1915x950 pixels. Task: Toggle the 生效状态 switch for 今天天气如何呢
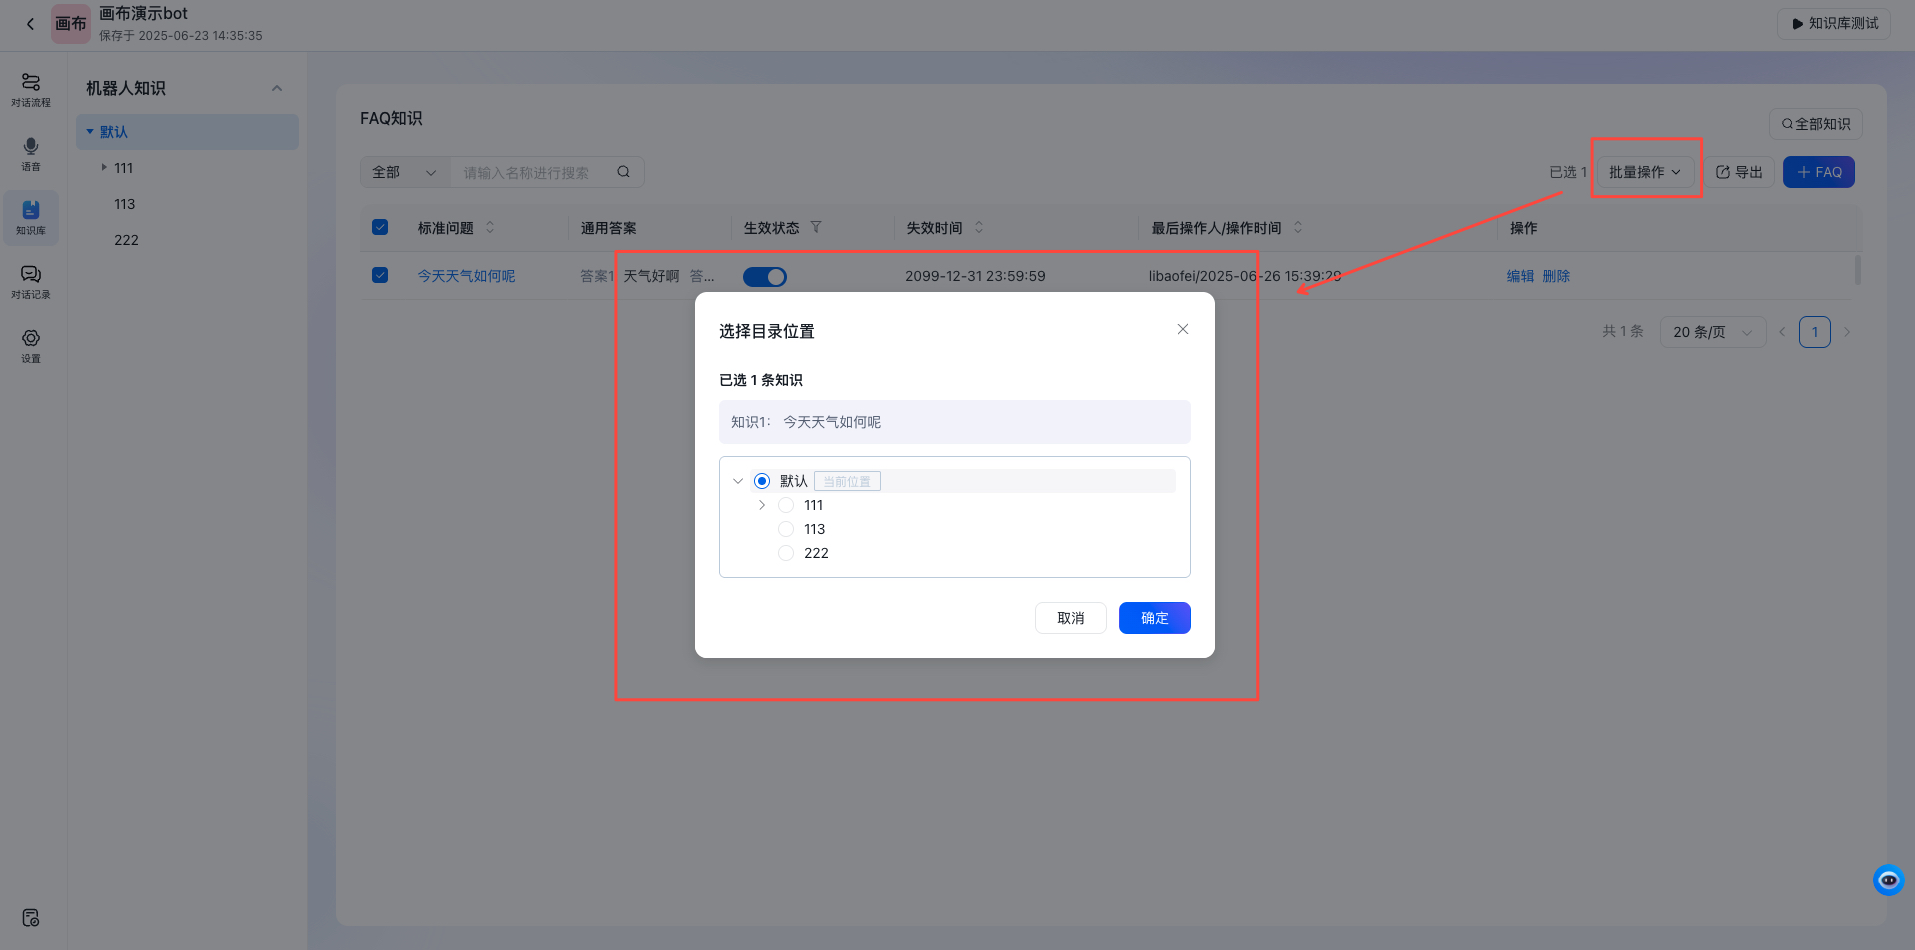pos(764,276)
